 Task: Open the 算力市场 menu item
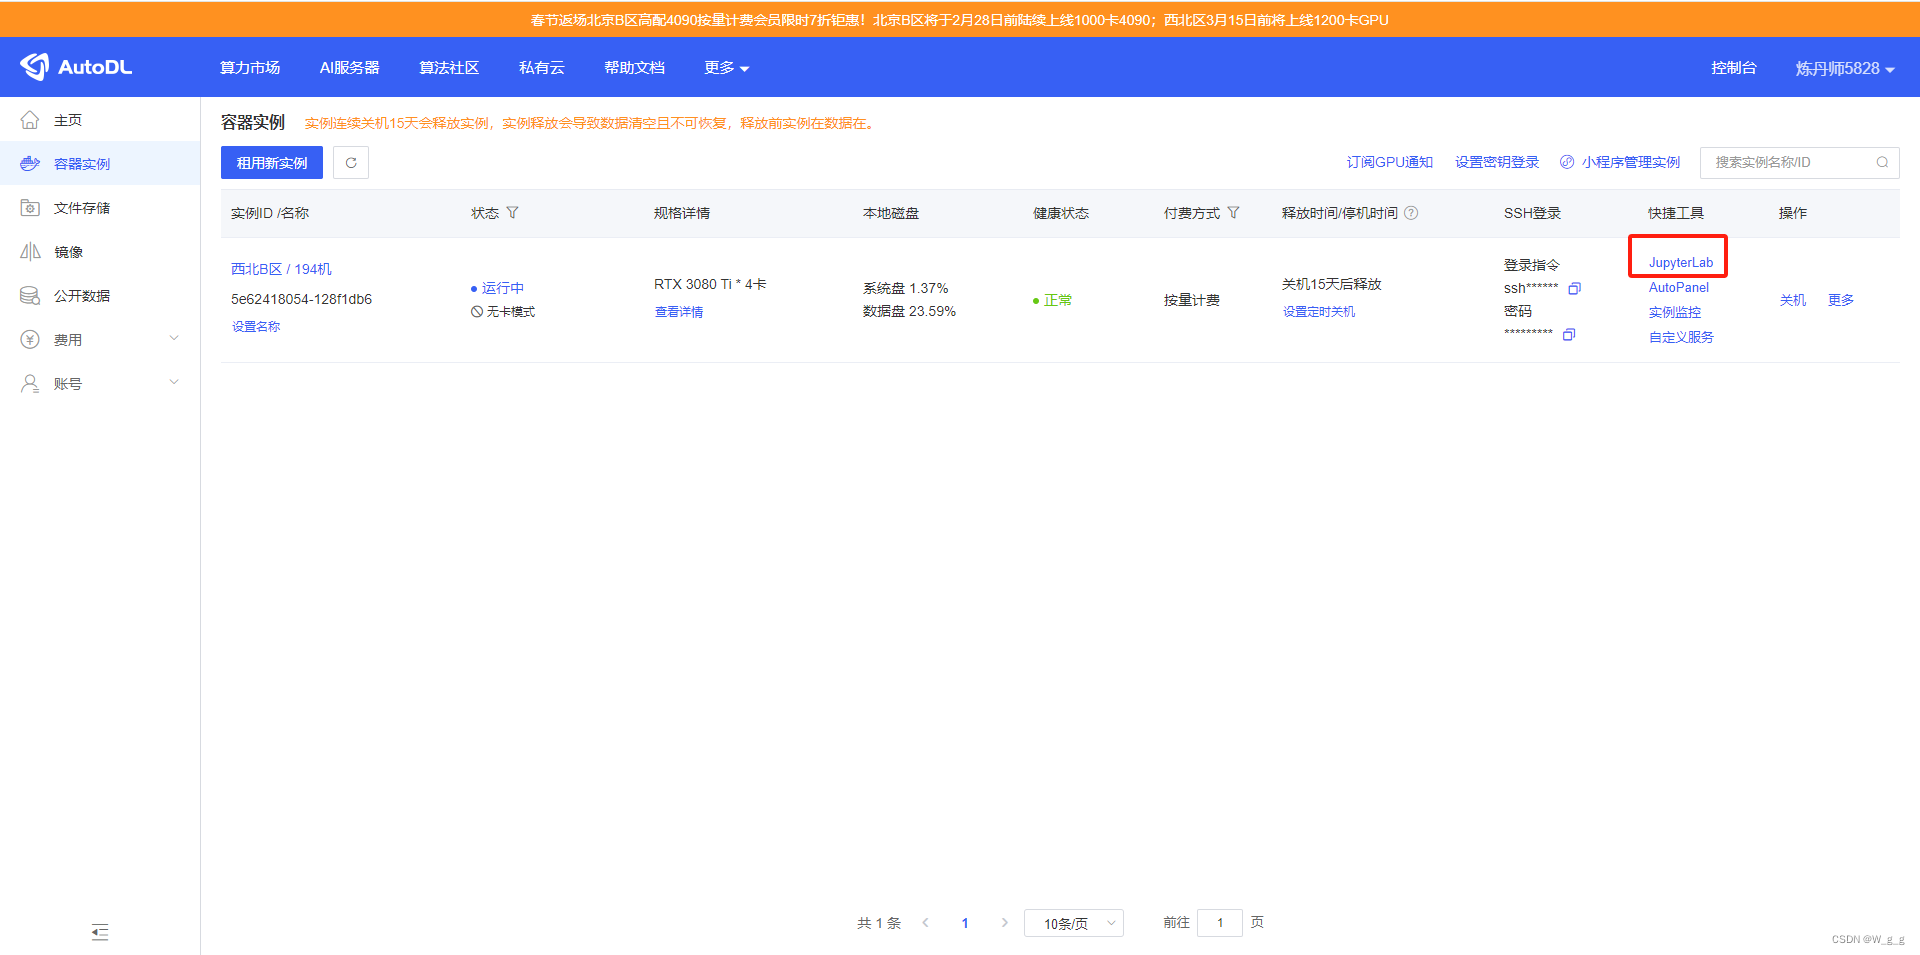pos(250,67)
